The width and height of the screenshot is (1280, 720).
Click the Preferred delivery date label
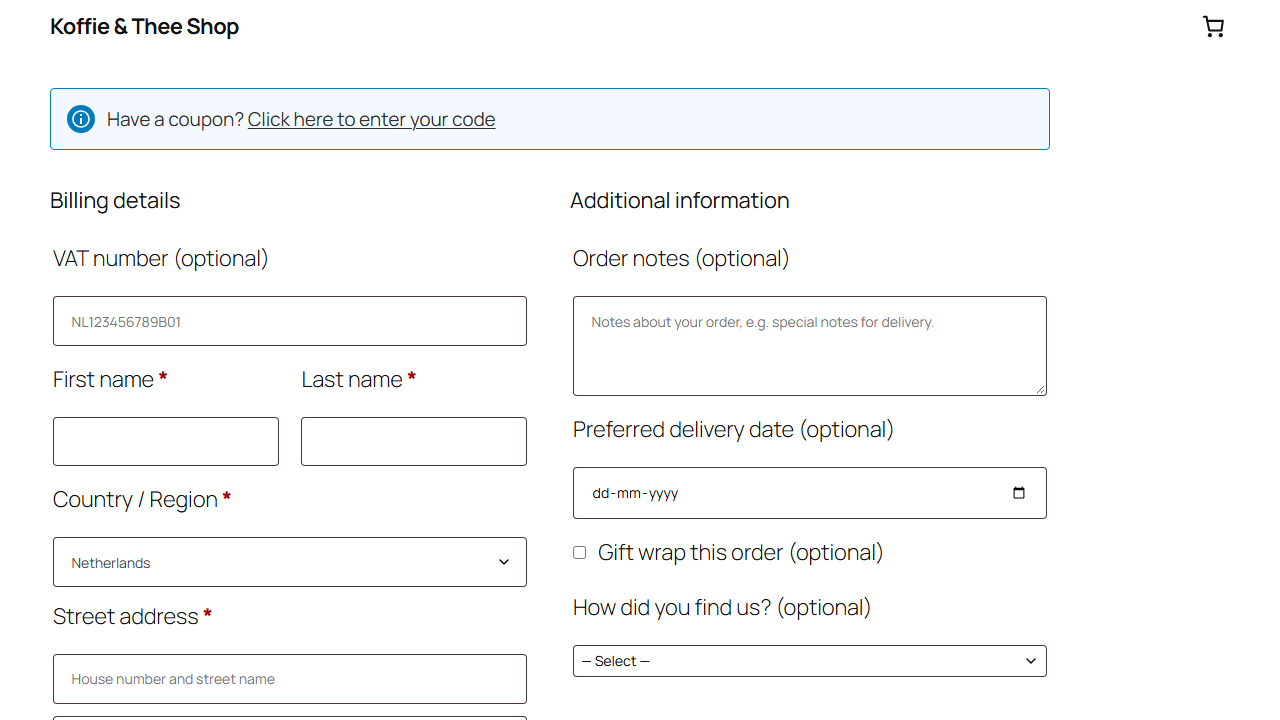pos(733,429)
